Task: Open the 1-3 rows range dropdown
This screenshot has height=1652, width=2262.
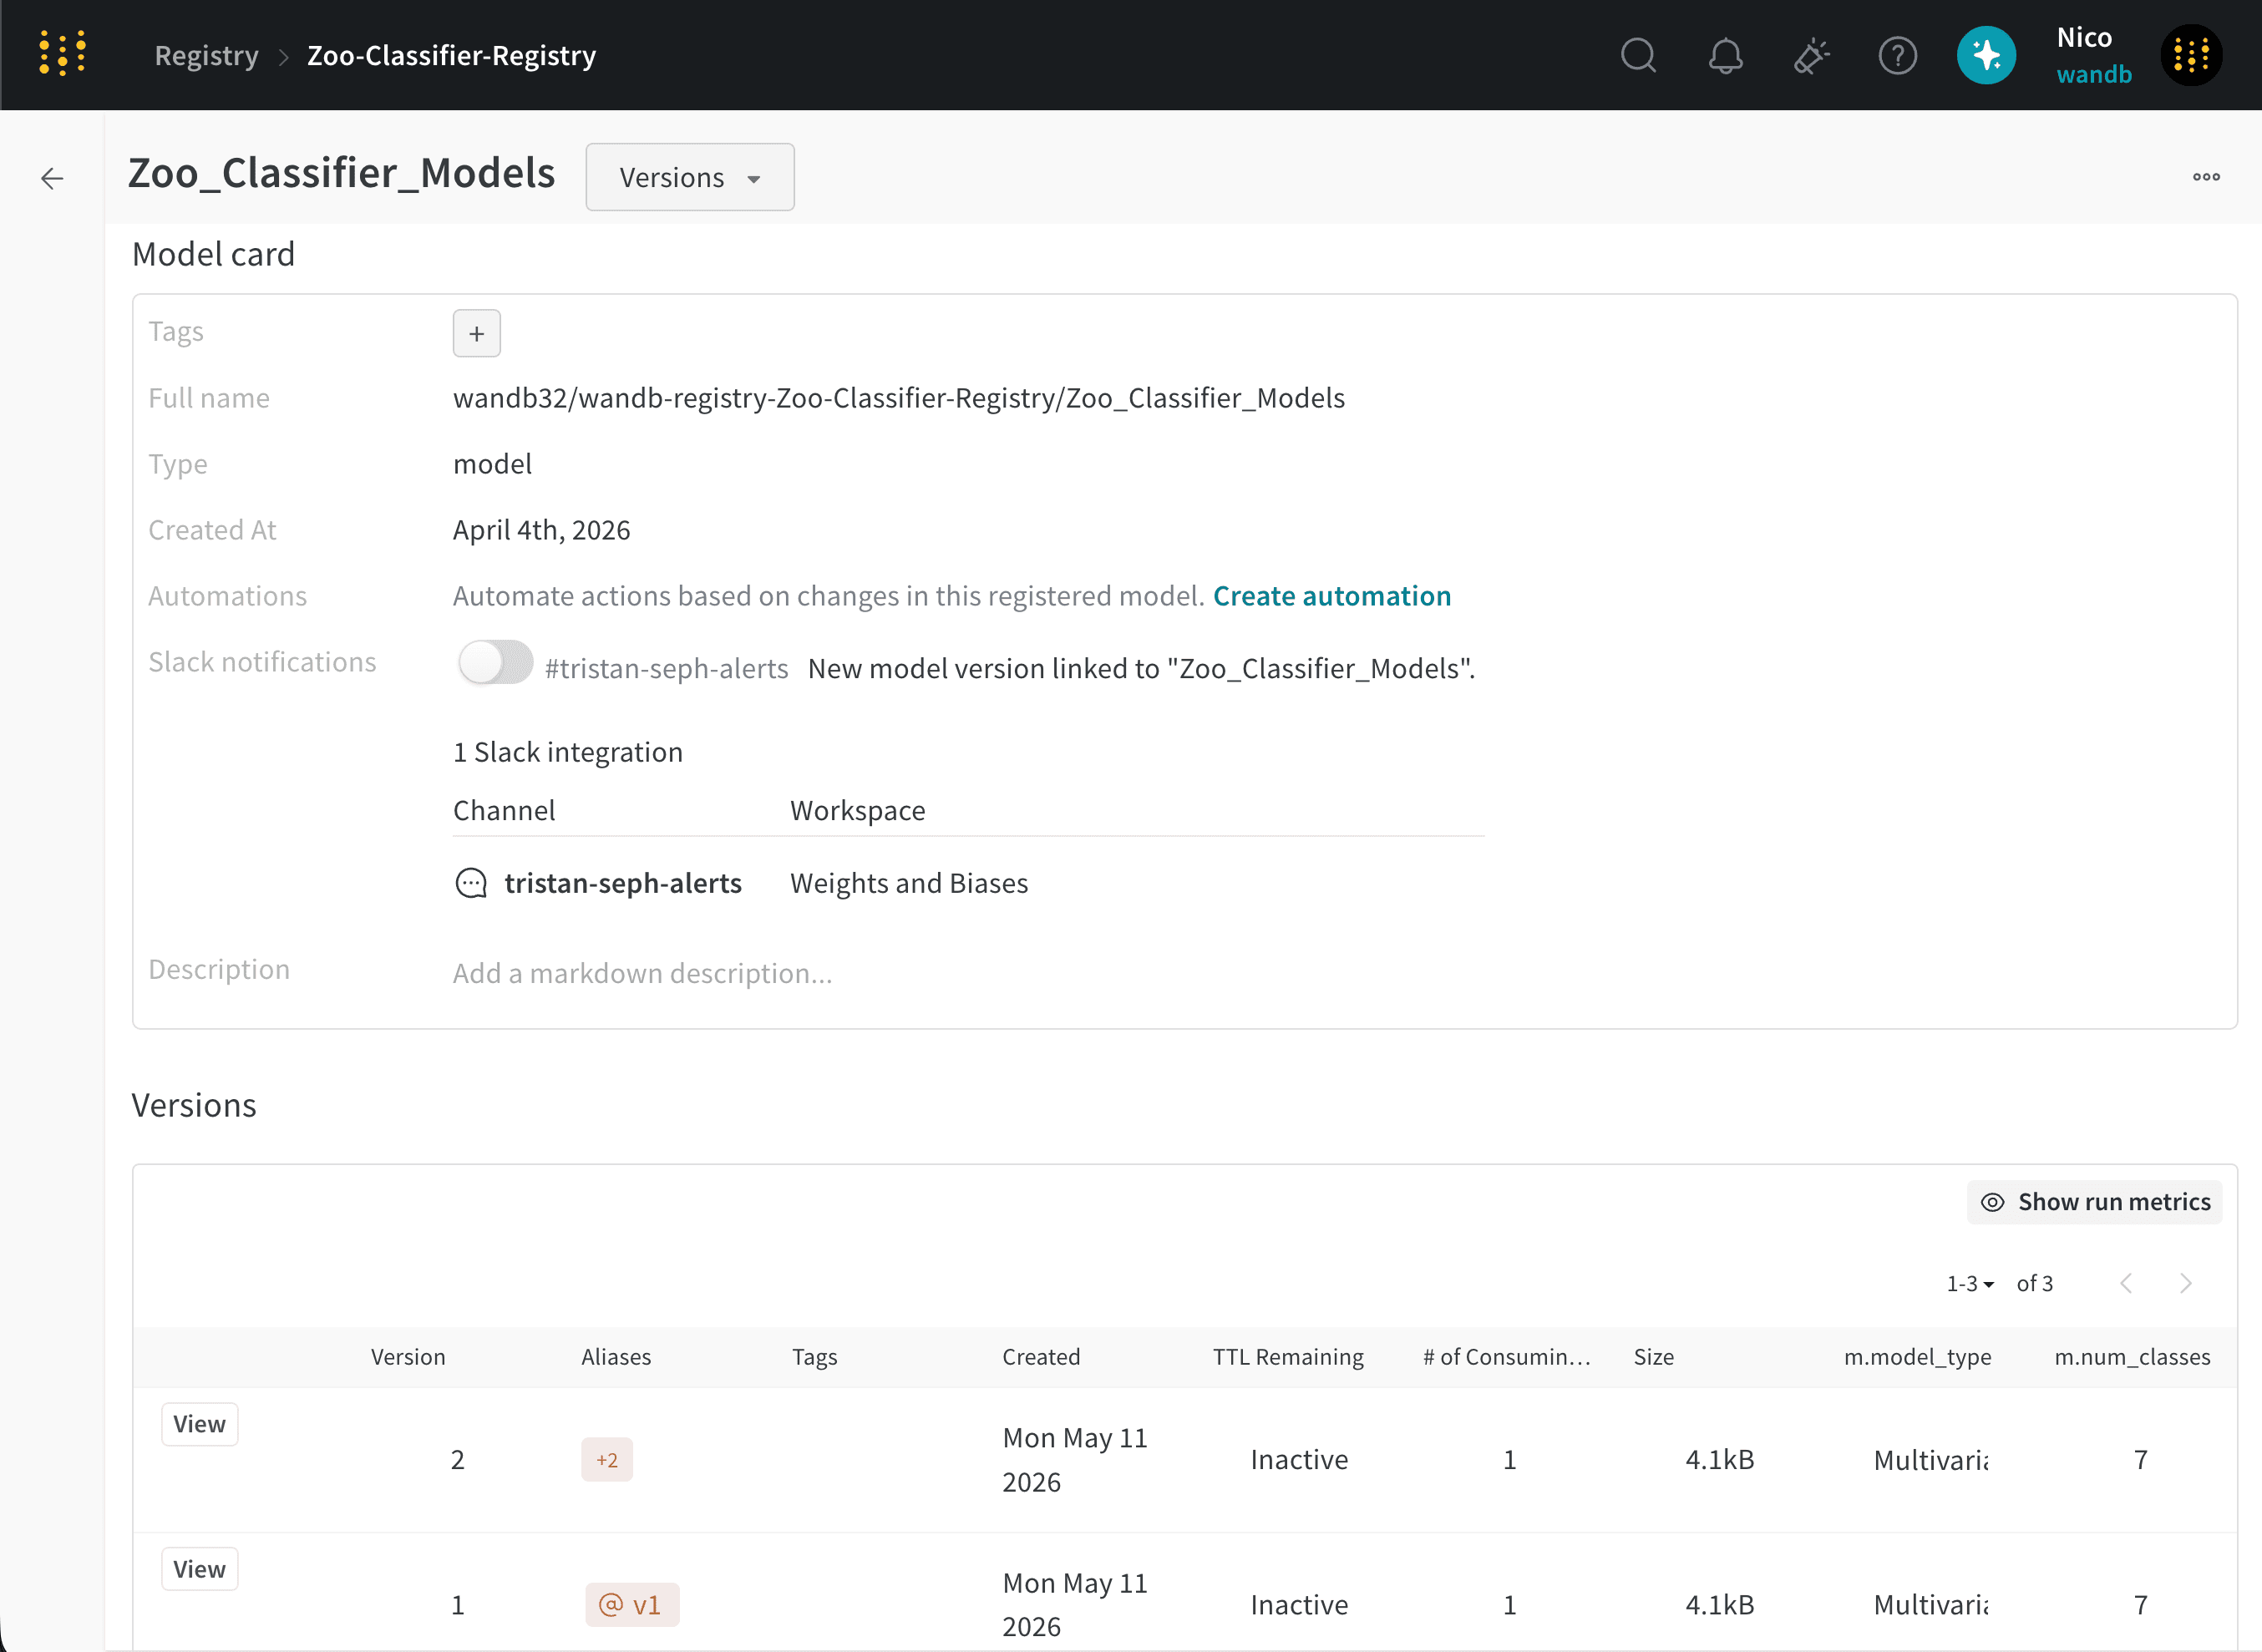Action: (x=1970, y=1283)
